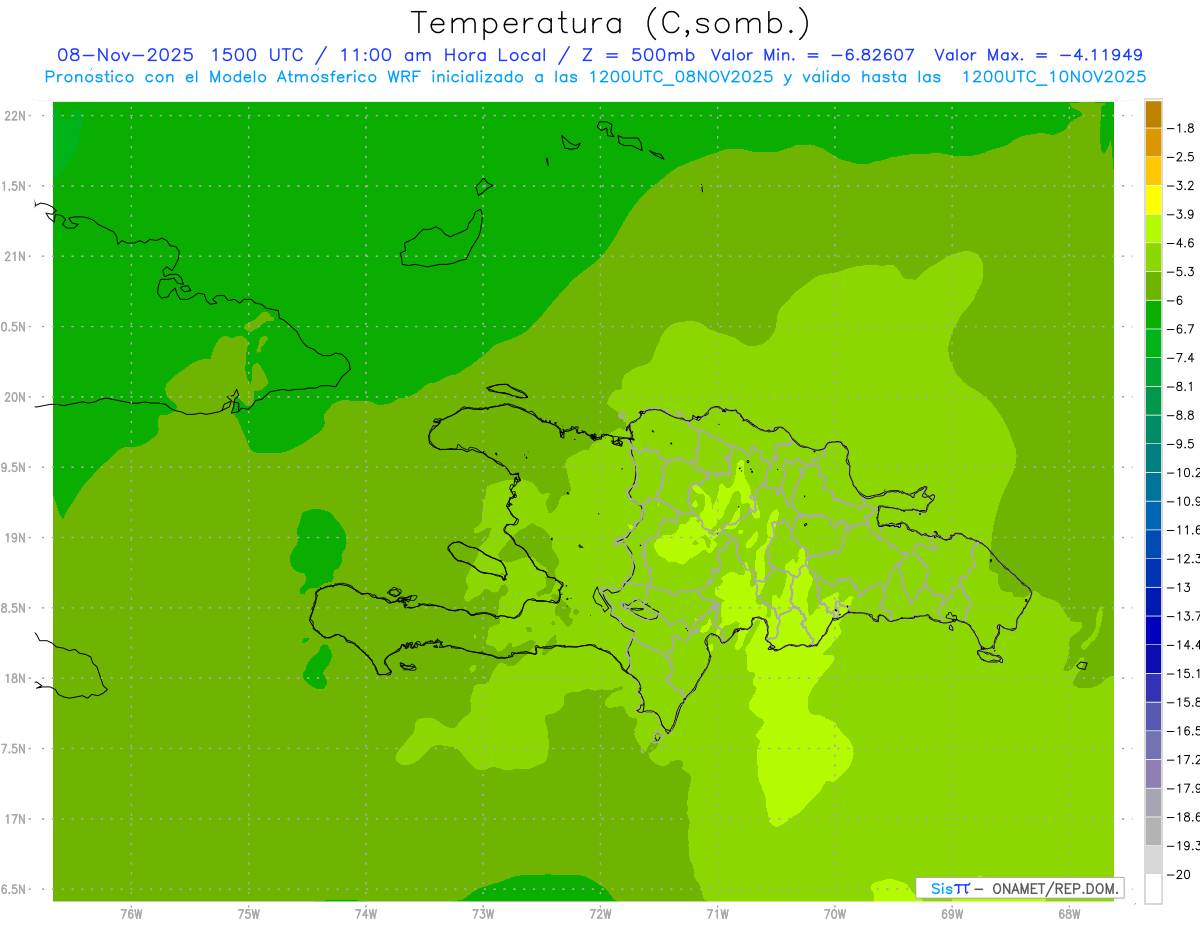This screenshot has height=927, width=1200.
Task: Click the blue swatch between -11.6 and -12.3
Action: [1153, 544]
